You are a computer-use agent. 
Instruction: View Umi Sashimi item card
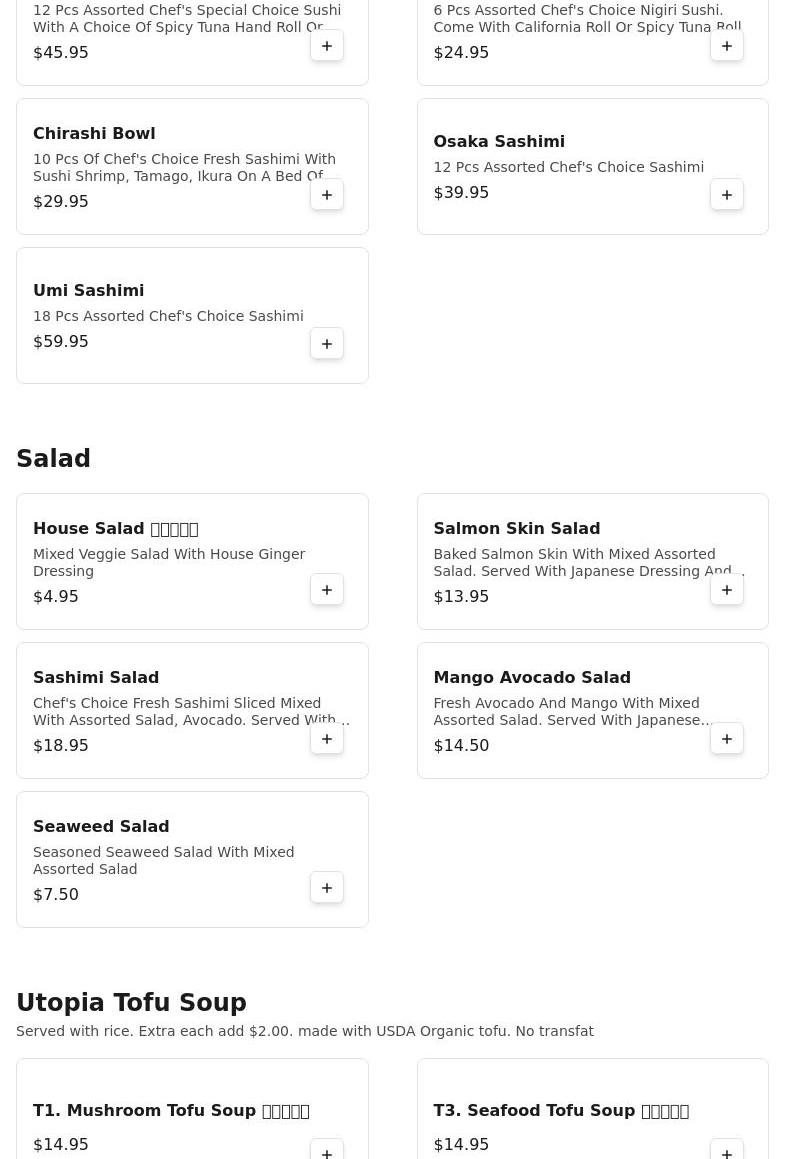pos(88,291)
